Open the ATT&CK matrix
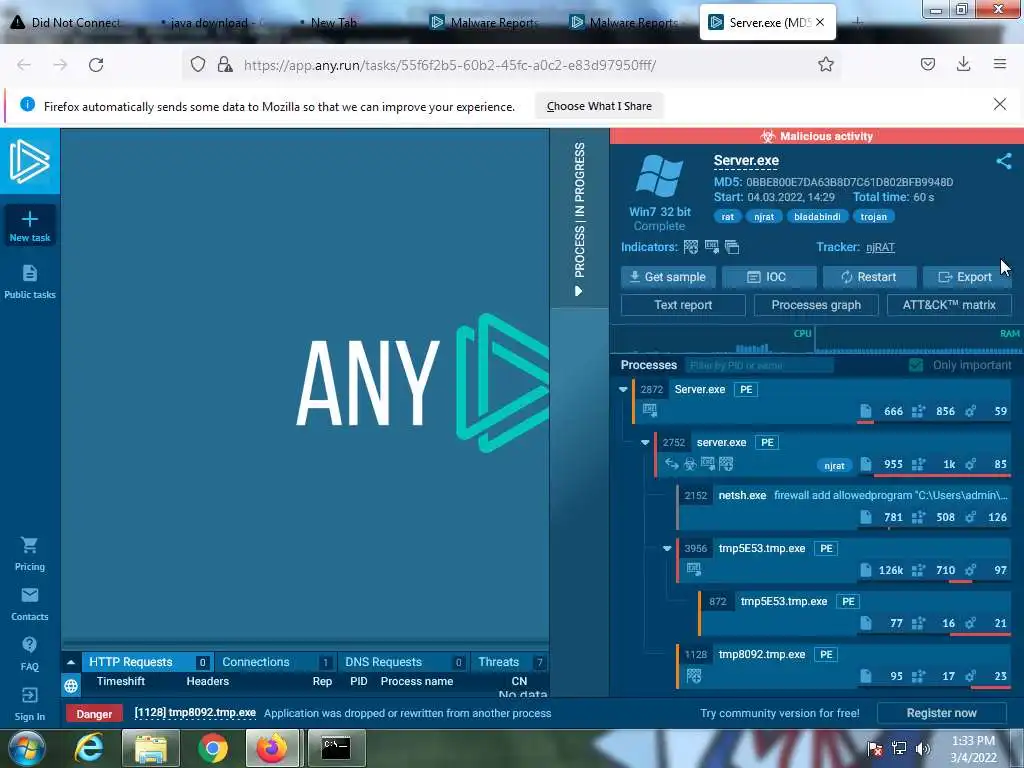The width and height of the screenshot is (1024, 768). [949, 305]
